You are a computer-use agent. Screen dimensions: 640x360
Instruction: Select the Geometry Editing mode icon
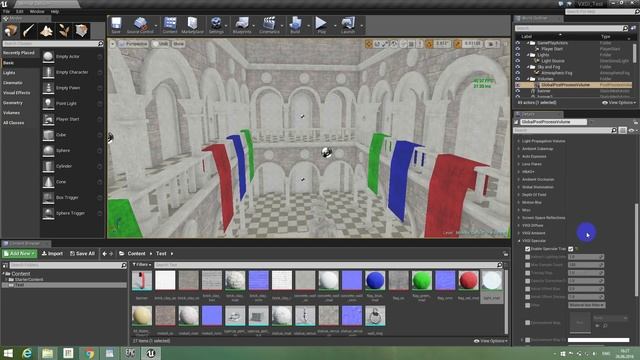click(x=82, y=31)
